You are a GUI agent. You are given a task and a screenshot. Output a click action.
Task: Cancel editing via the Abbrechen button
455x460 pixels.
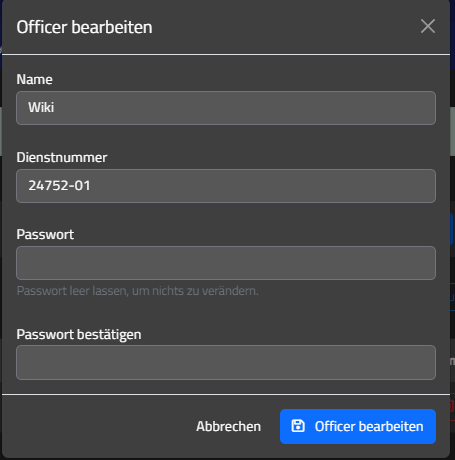click(x=228, y=426)
